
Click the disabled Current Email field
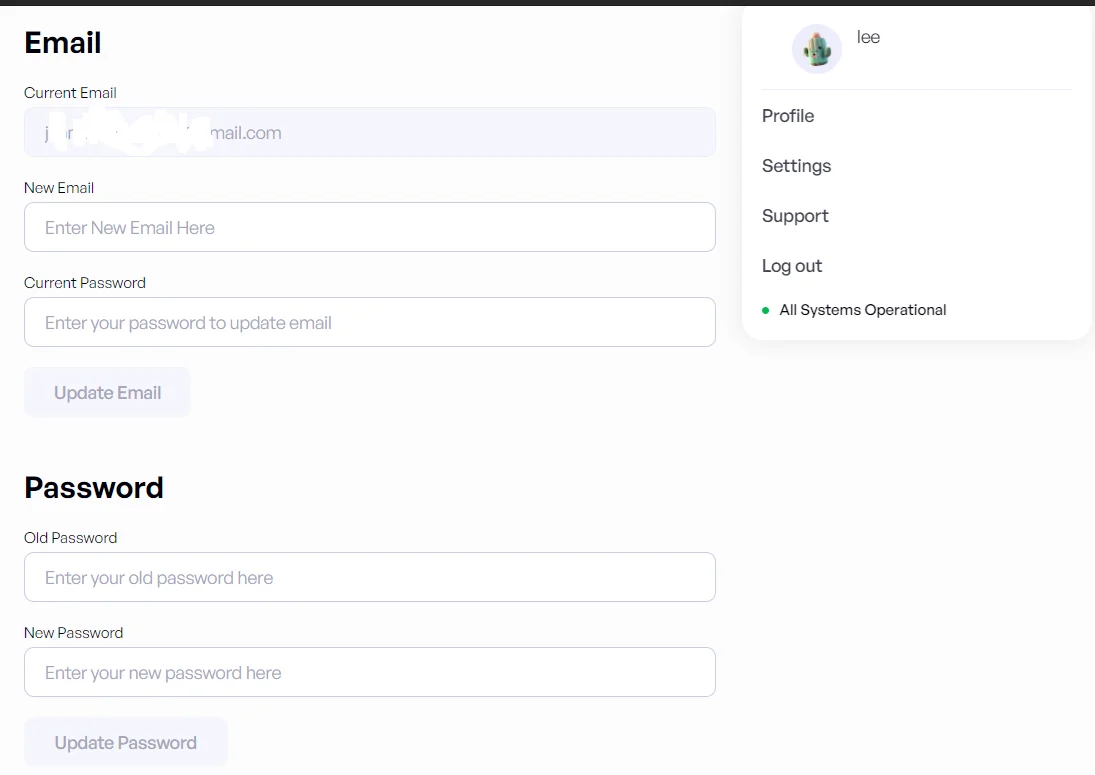(x=369, y=132)
